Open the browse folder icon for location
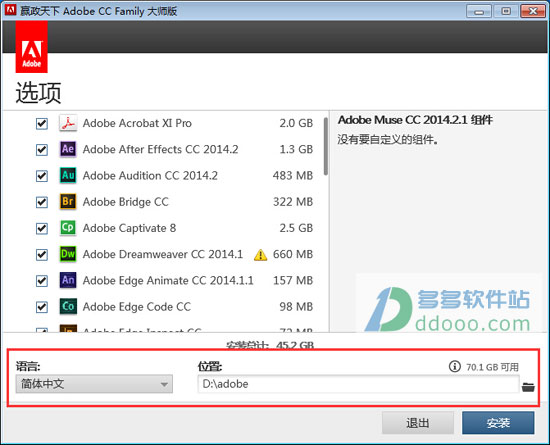The height and width of the screenshot is (445, 550). point(528,387)
